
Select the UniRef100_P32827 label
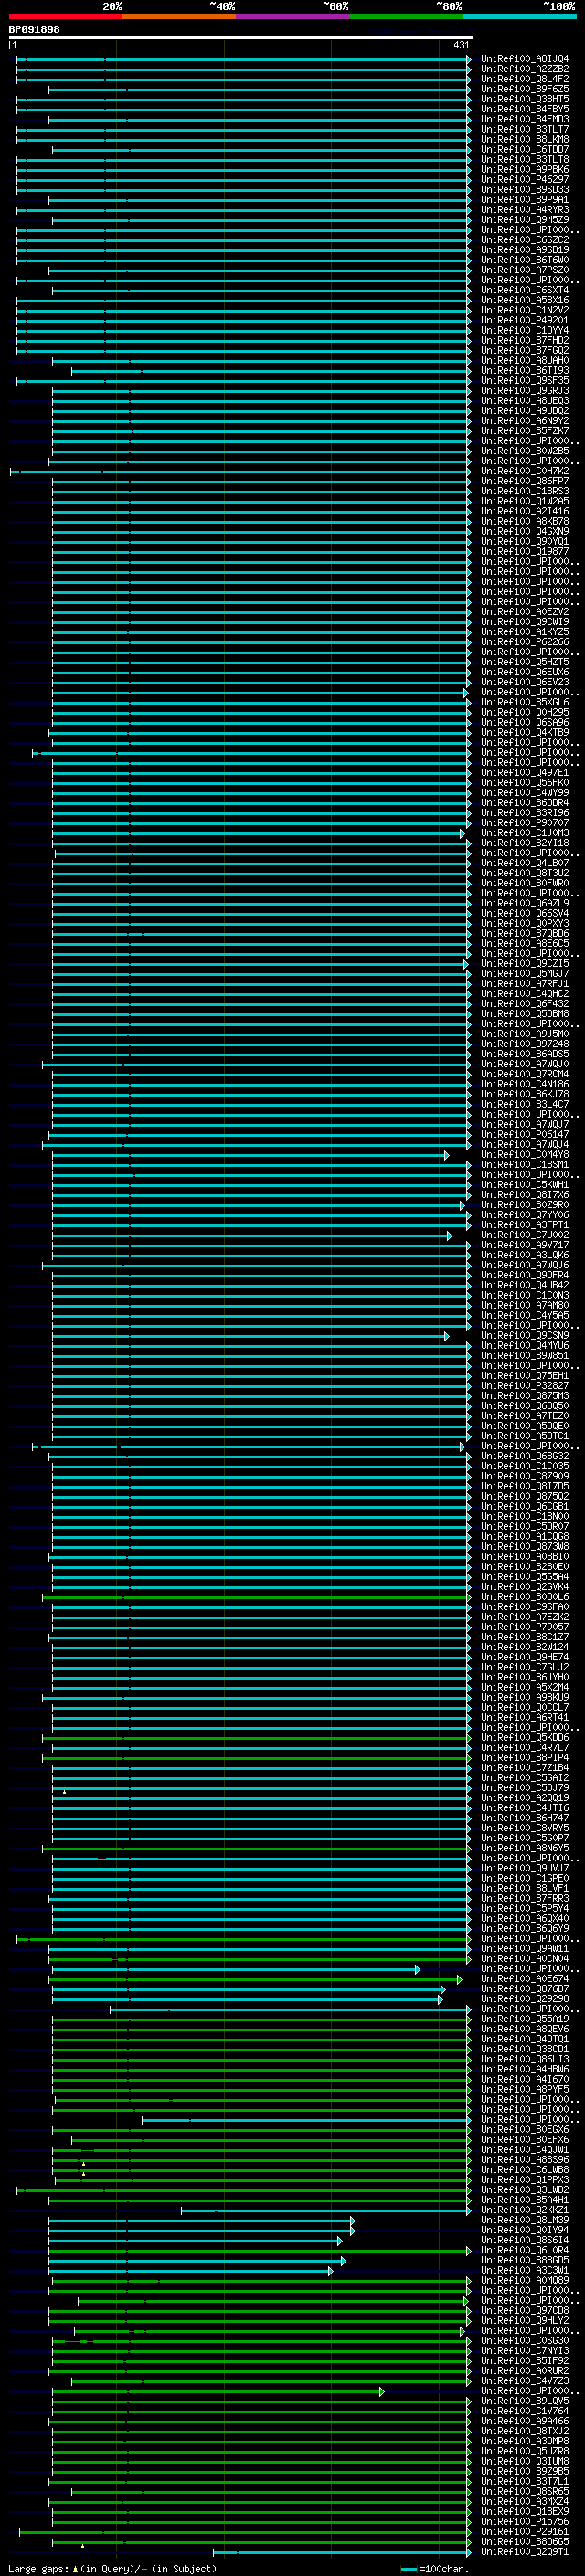pos(524,1385)
